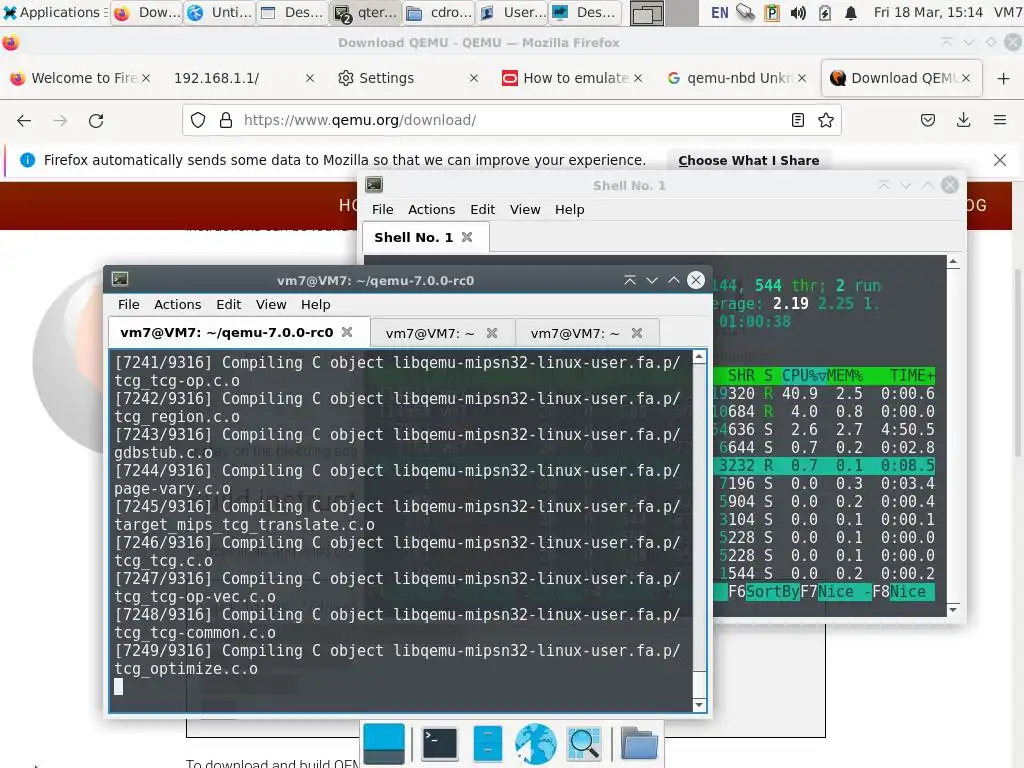1024x768 pixels.
Task: Click the site padlock security icon
Action: tap(226, 120)
